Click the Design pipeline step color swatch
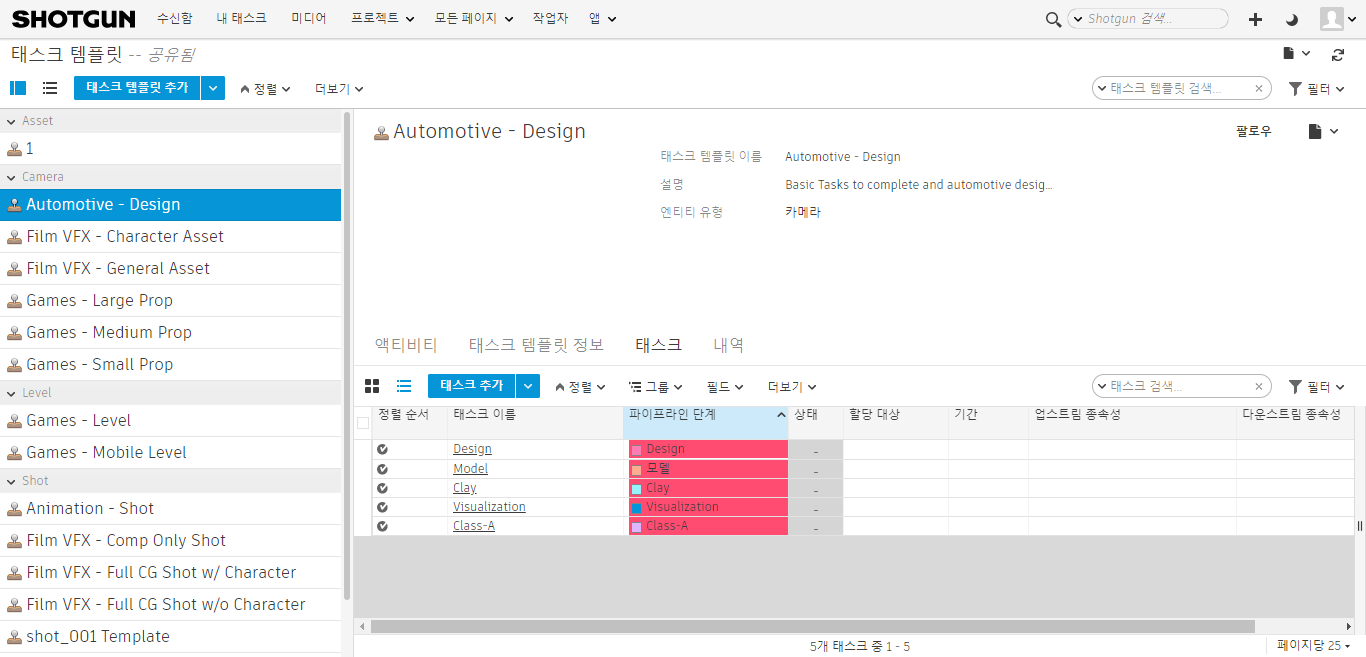Image resolution: width=1366 pixels, height=657 pixels. coord(636,451)
